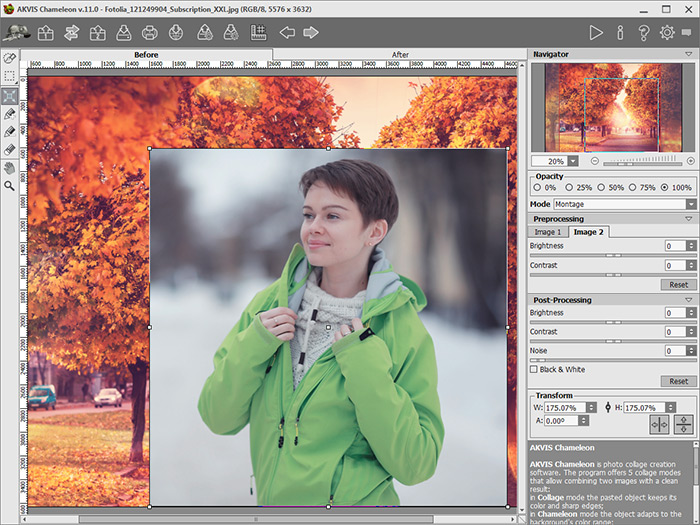Flip fragment horizontally in Transform
700x525 pixels.
pyautogui.click(x=659, y=424)
